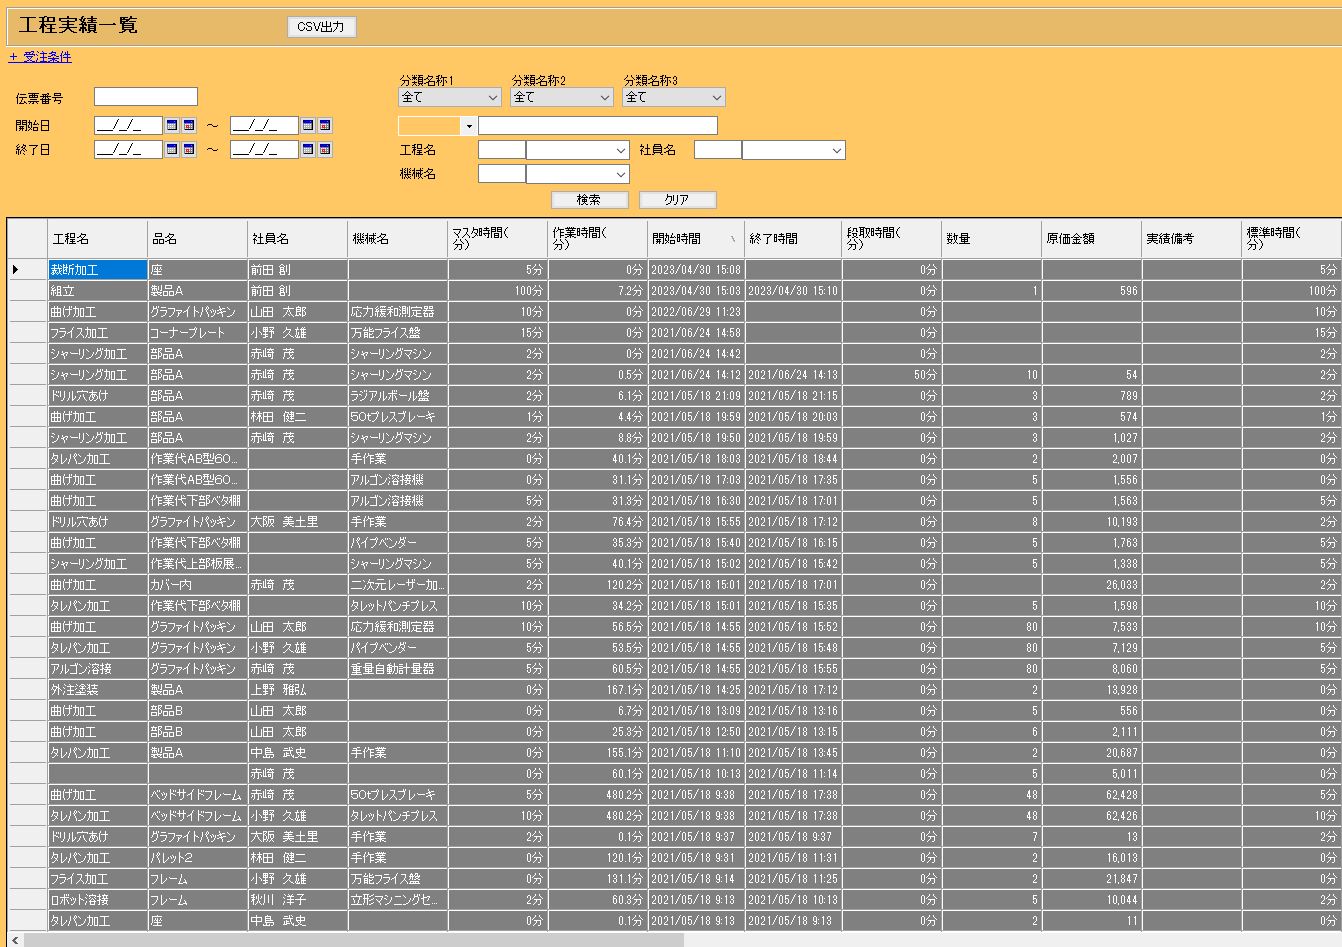Click the 検索 search button

click(x=589, y=199)
